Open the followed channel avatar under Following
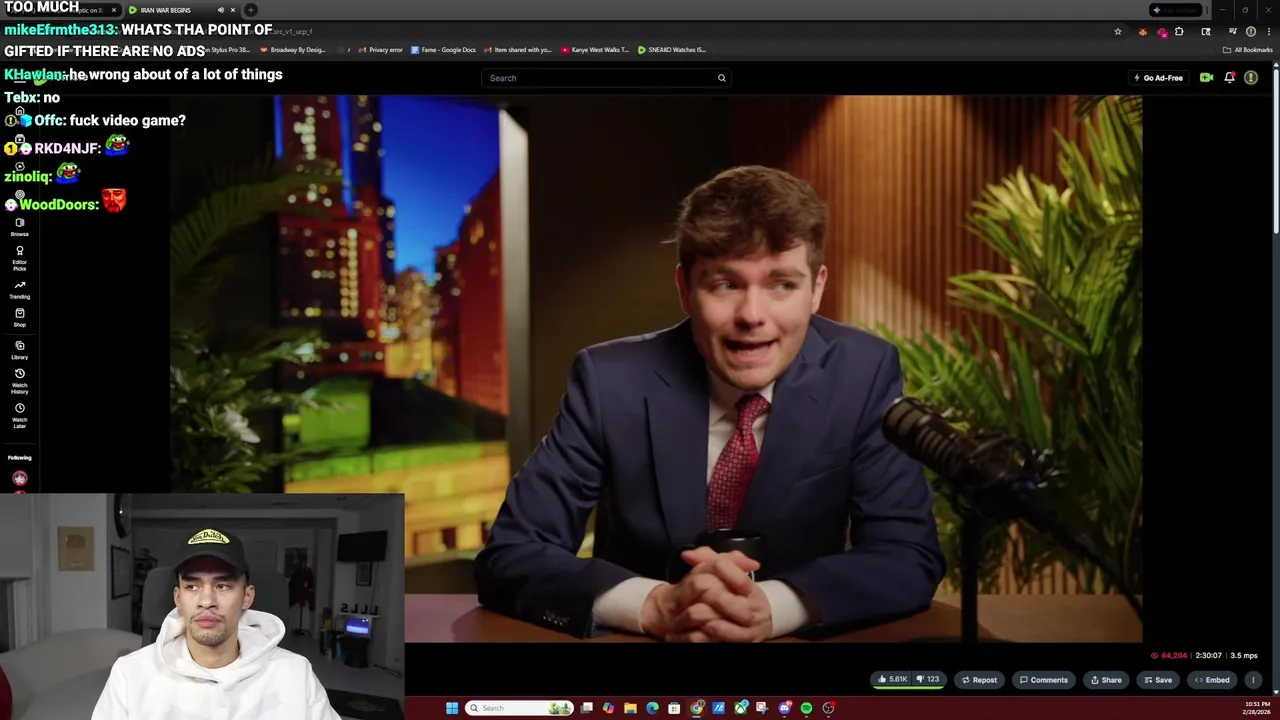Screen dimensions: 1280x720 pos(19,478)
